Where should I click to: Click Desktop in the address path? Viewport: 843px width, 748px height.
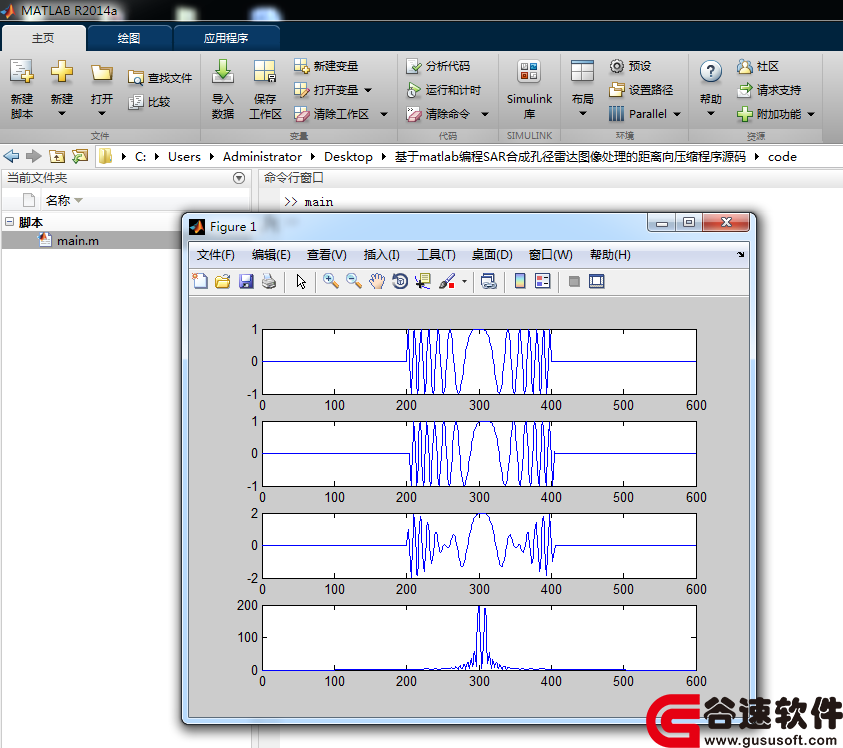(348, 156)
